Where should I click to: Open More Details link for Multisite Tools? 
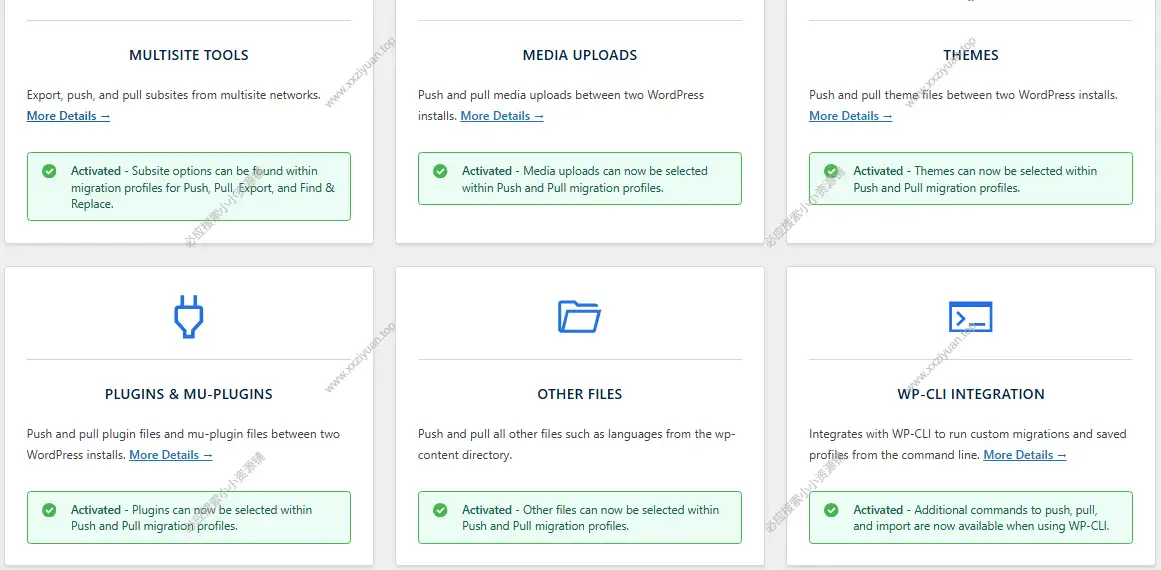pyautogui.click(x=68, y=116)
